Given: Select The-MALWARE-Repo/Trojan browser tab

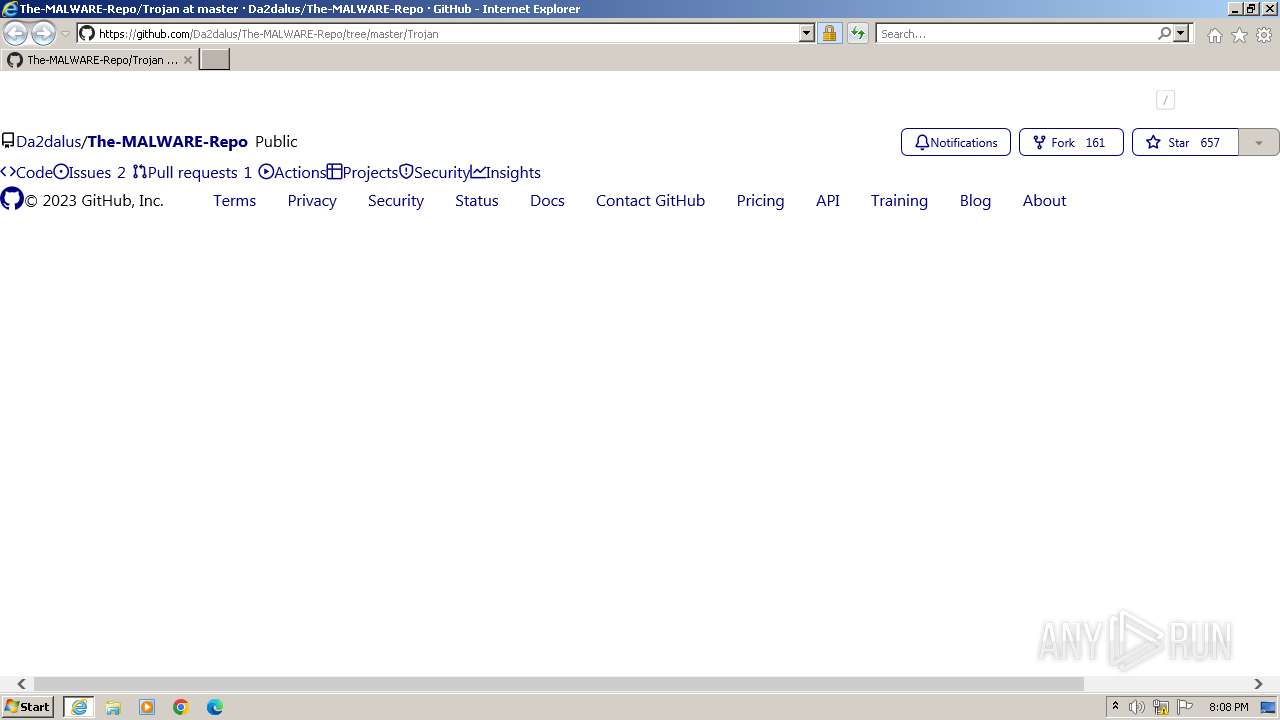Looking at the screenshot, I should (x=100, y=60).
